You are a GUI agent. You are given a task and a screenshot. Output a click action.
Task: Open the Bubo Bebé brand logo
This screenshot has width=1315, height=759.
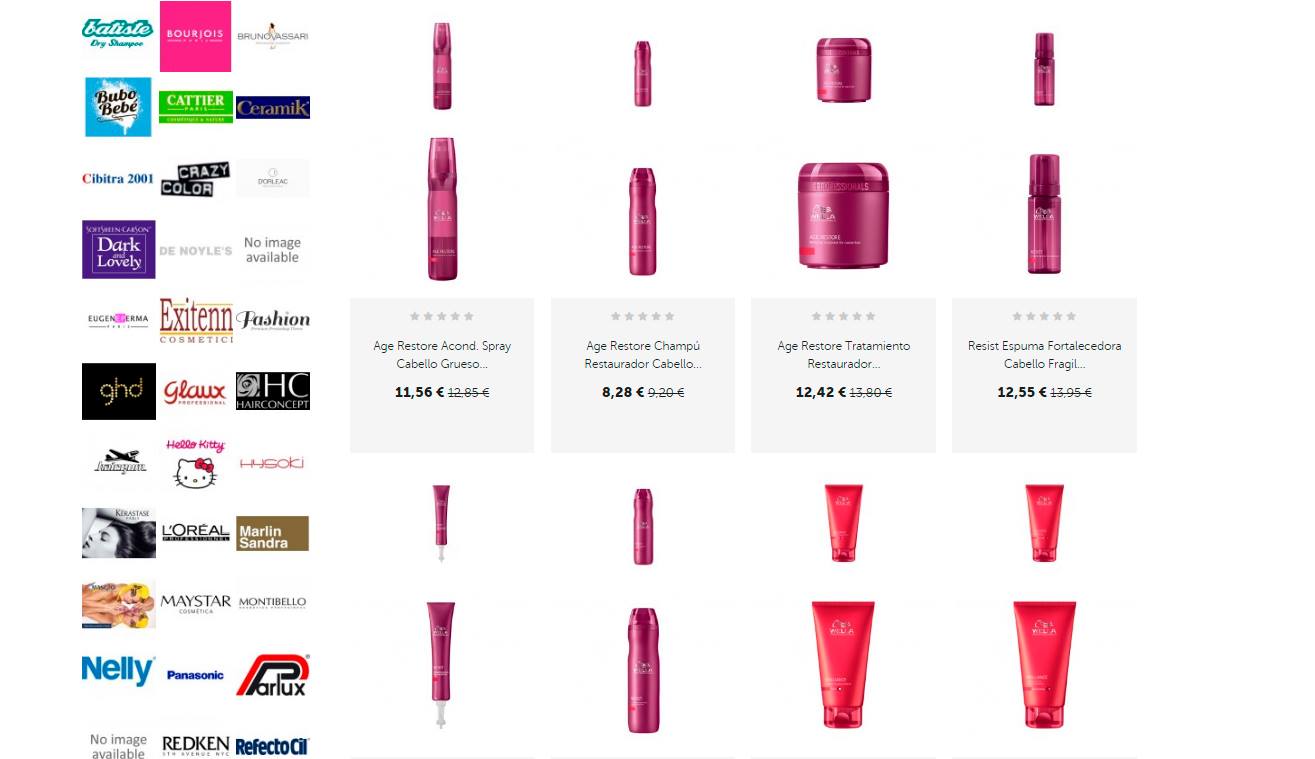pyautogui.click(x=118, y=107)
